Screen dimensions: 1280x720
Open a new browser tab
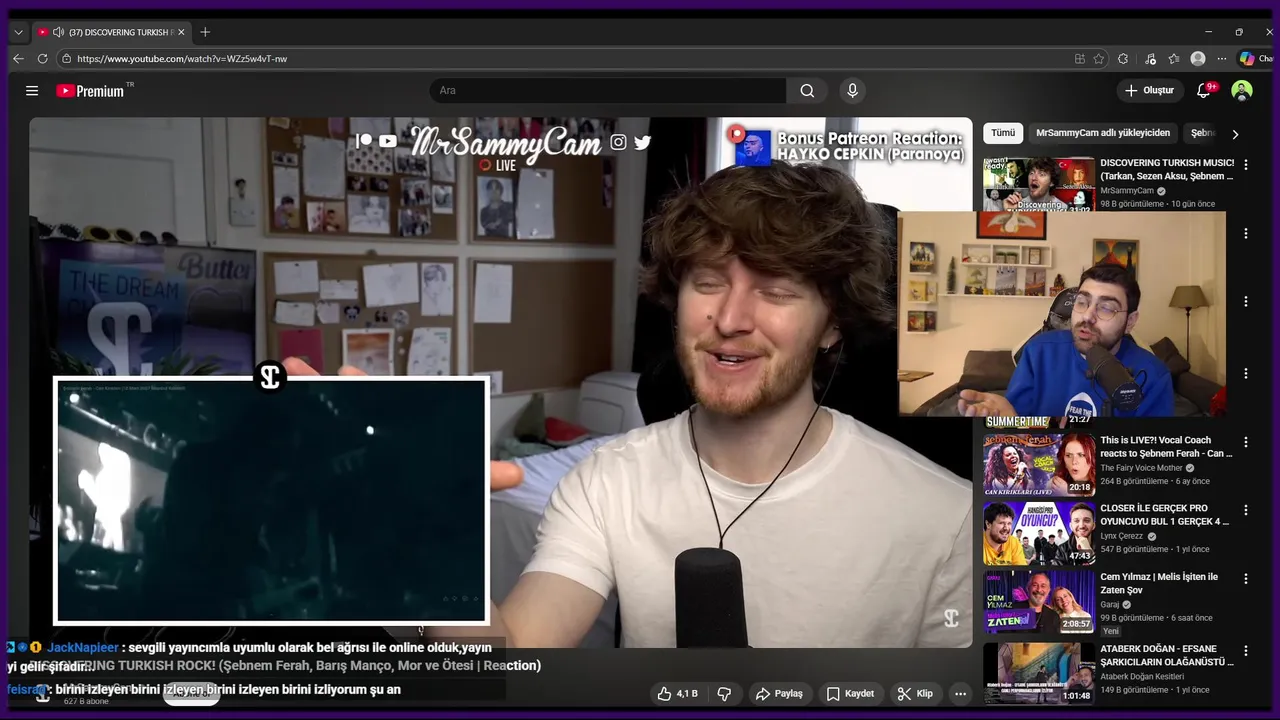tap(205, 32)
